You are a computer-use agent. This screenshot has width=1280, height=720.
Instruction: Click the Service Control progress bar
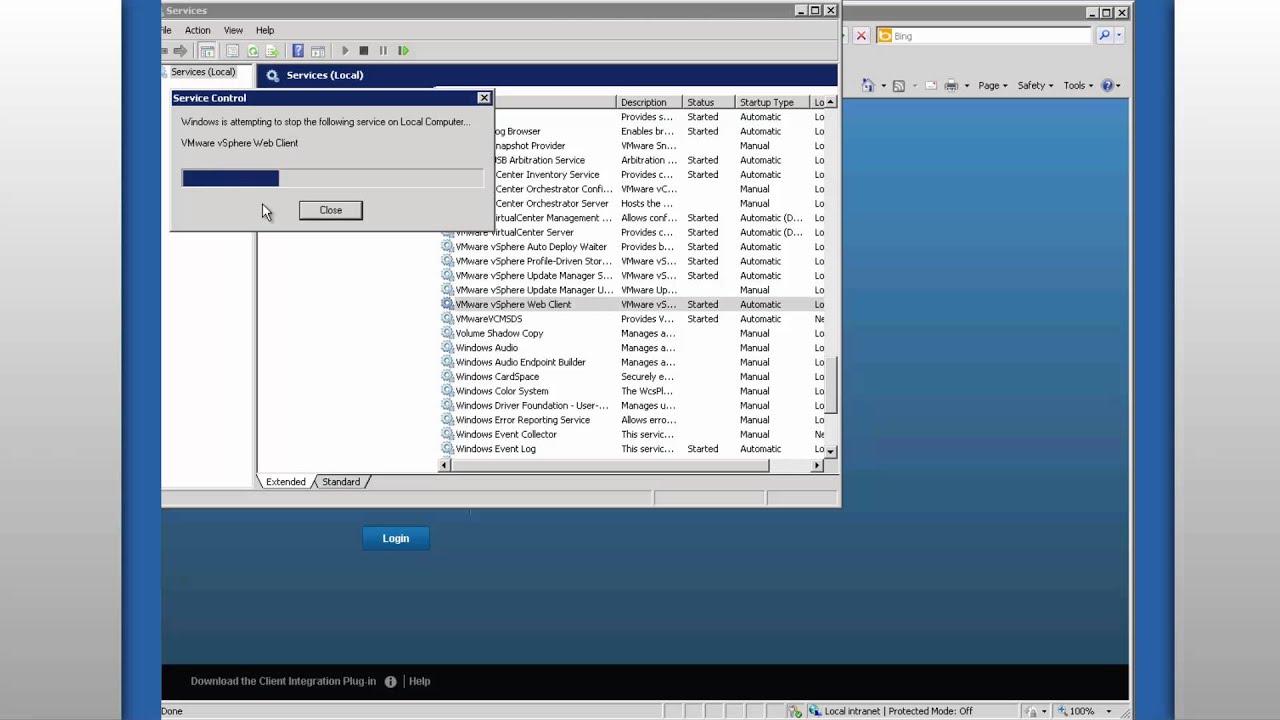point(333,178)
